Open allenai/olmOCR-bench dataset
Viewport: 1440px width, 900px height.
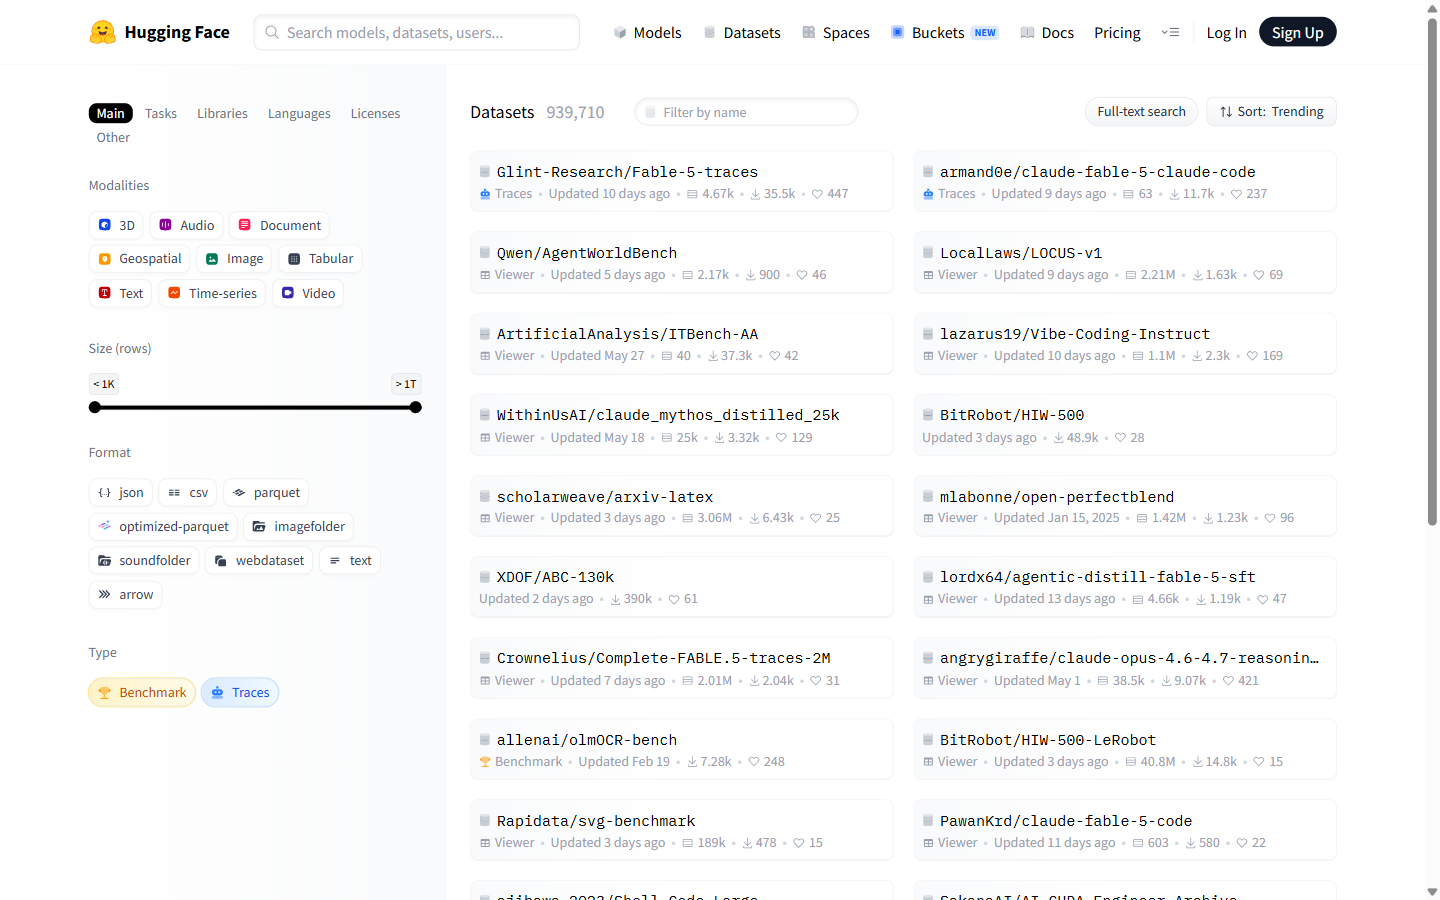point(682,750)
